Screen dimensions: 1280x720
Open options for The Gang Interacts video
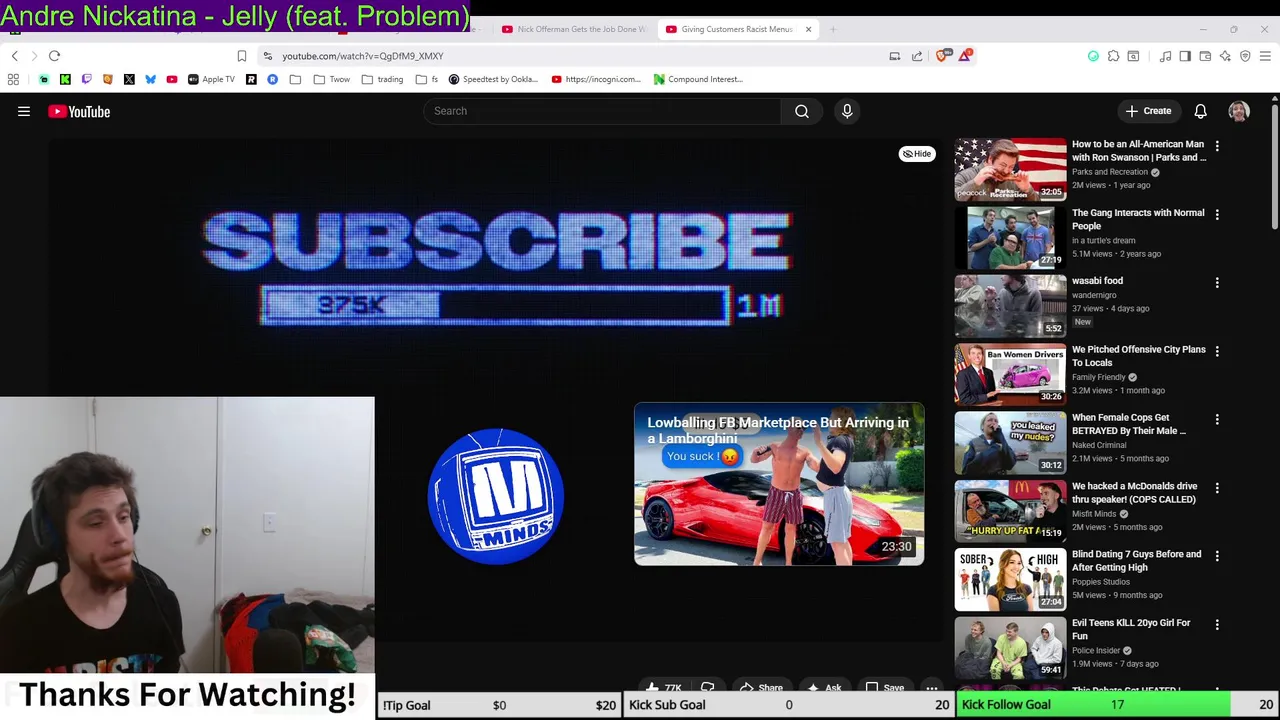click(1217, 214)
